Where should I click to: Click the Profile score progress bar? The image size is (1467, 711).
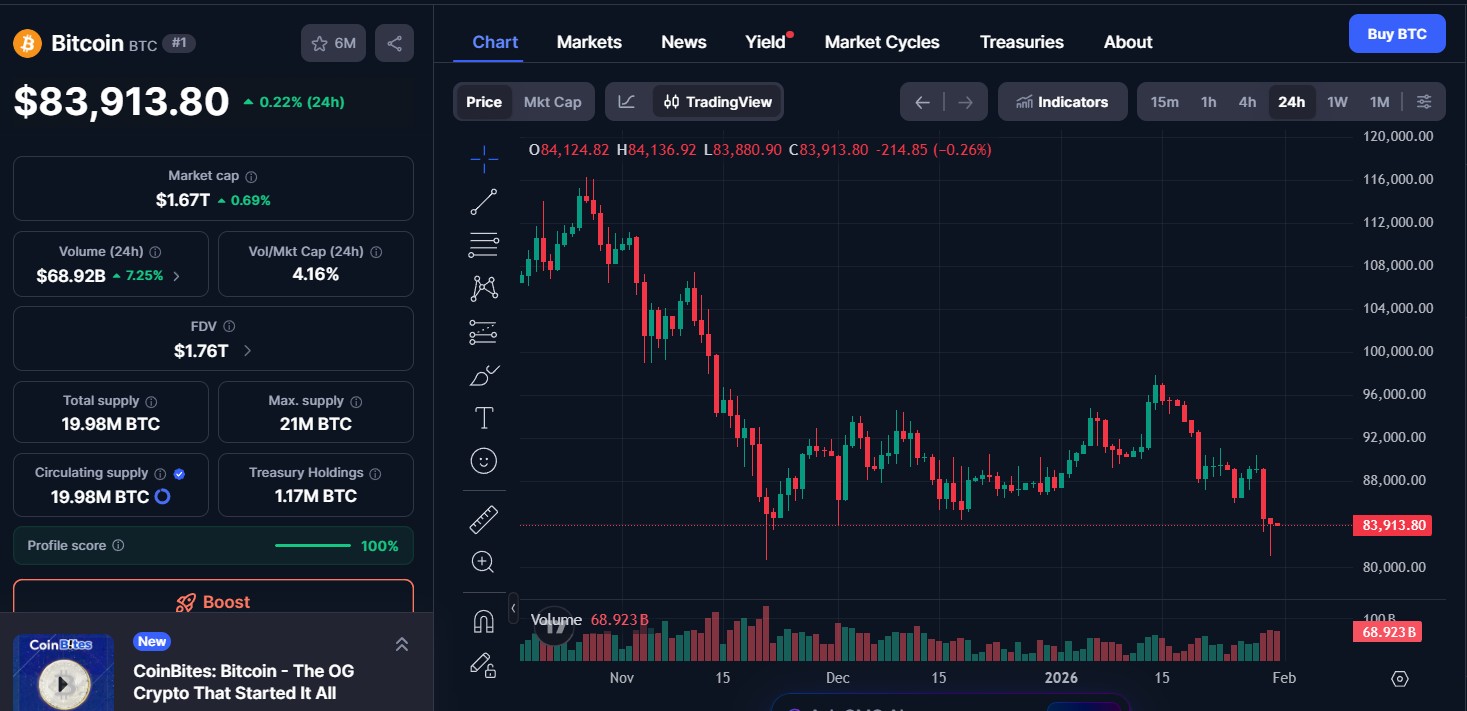(x=313, y=545)
